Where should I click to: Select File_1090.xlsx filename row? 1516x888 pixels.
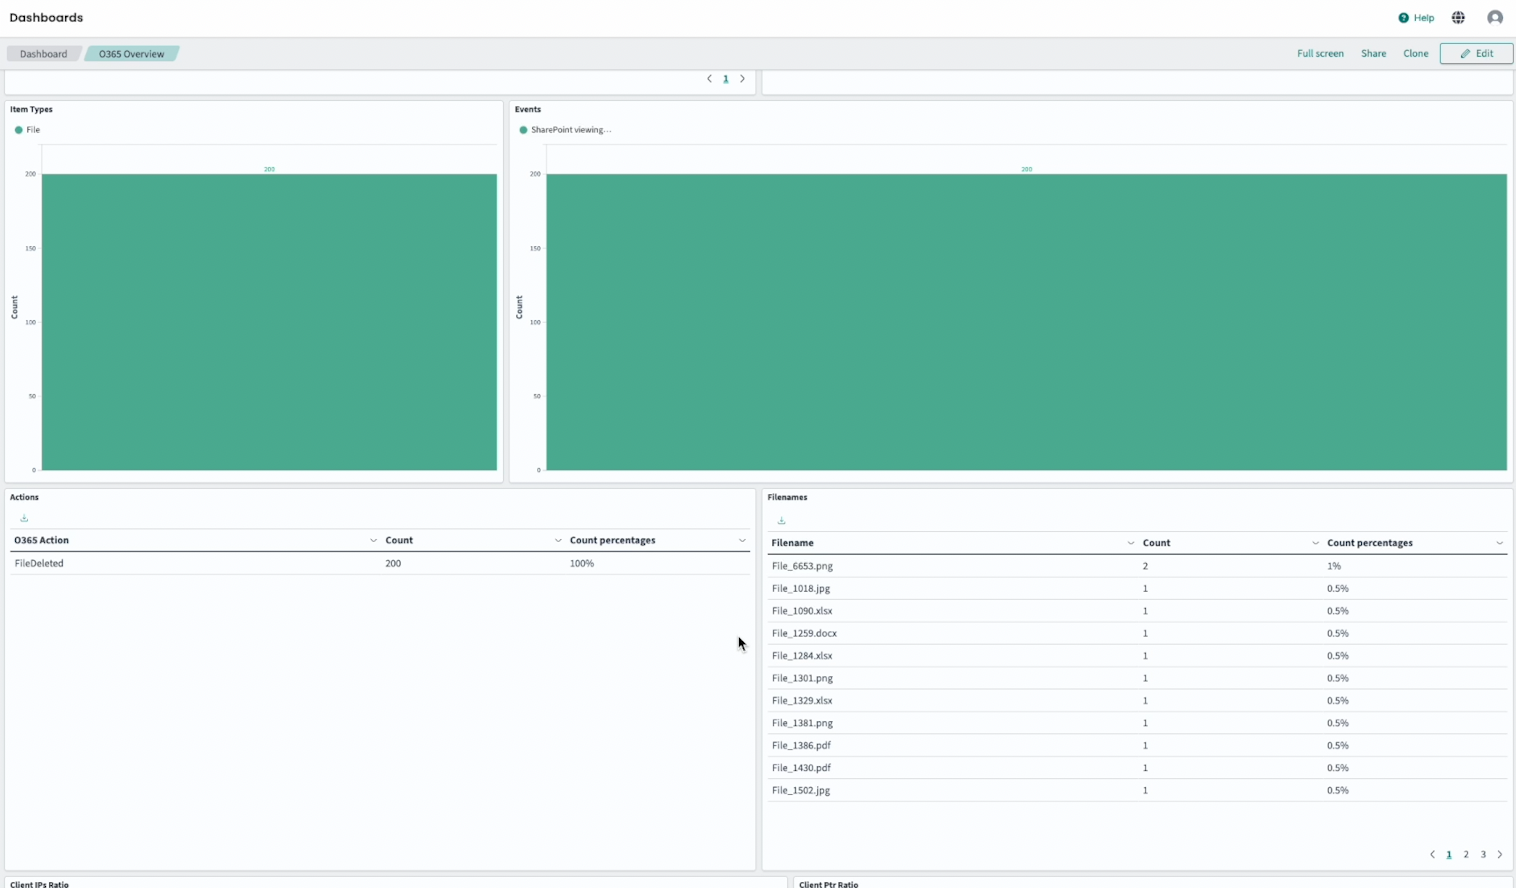(x=1137, y=611)
